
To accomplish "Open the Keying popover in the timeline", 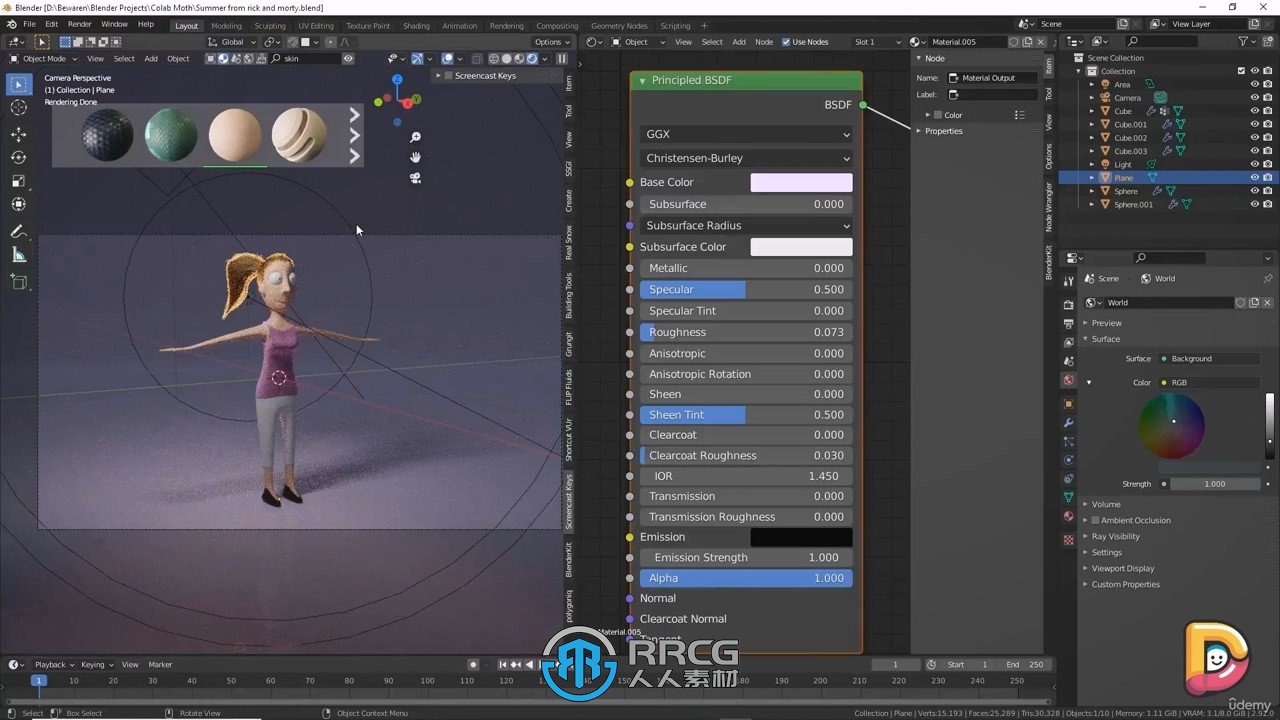I will tap(97, 664).
